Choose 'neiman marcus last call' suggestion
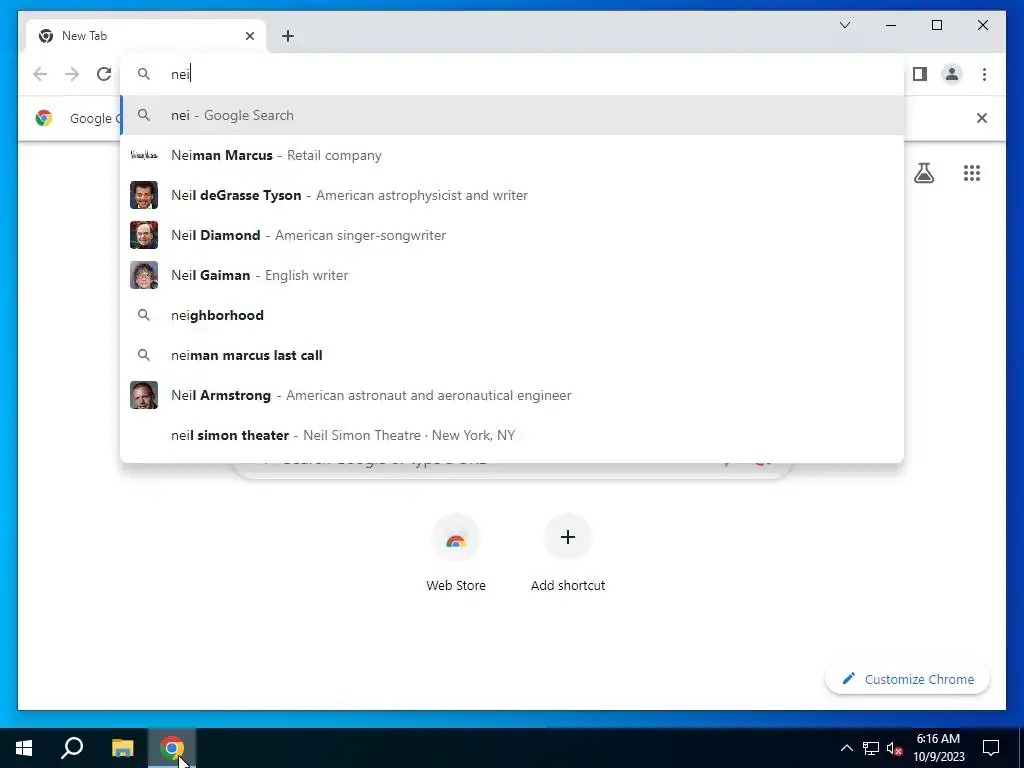 [512, 355]
